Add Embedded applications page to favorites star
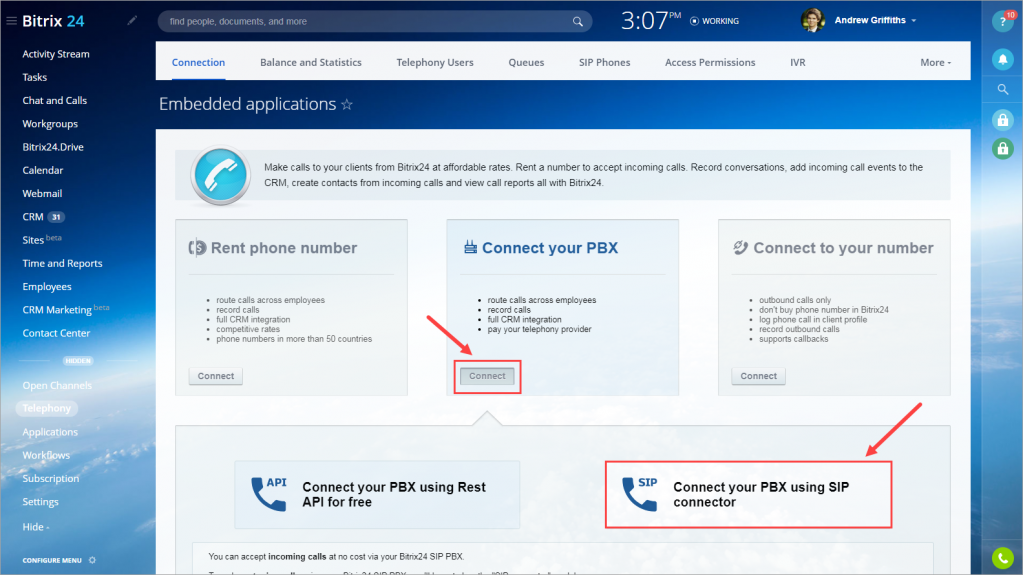The height and width of the screenshot is (575, 1023). (347, 104)
